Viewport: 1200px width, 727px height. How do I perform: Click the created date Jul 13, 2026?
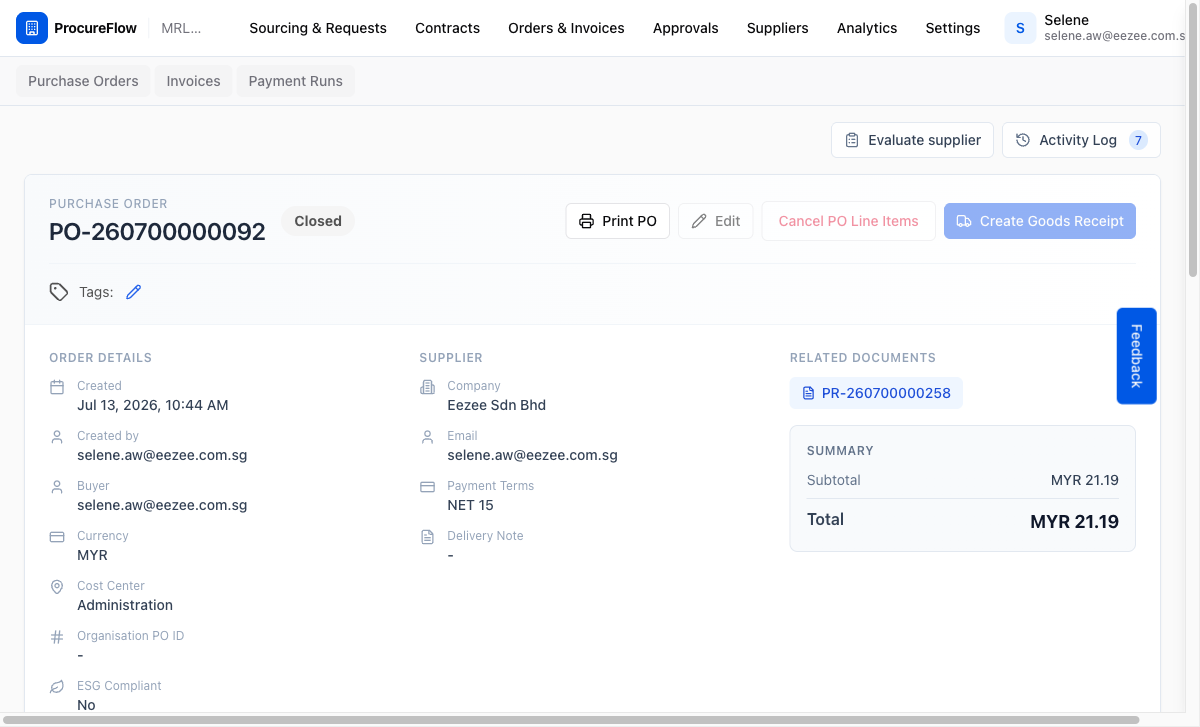pyautogui.click(x=153, y=405)
